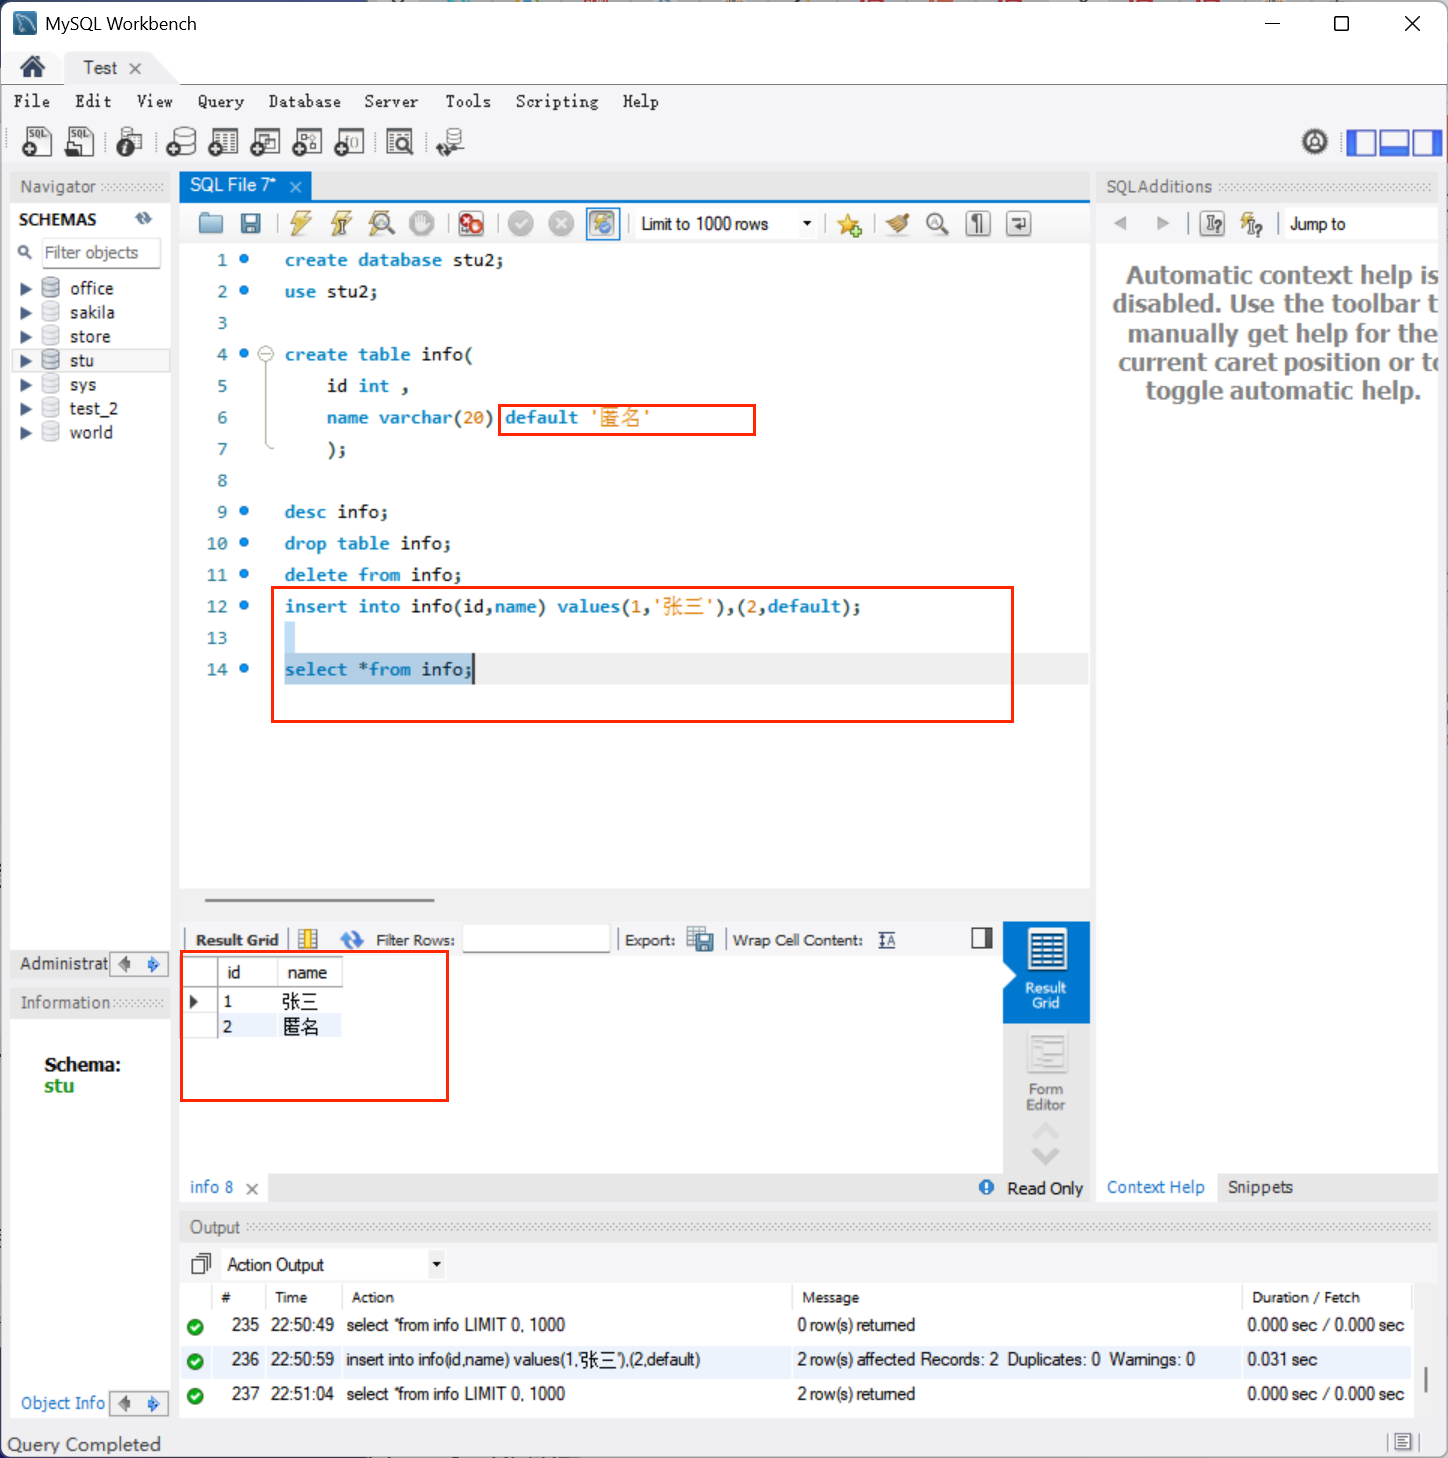Search table data icon
Image resolution: width=1448 pixels, height=1458 pixels.
[x=399, y=142]
